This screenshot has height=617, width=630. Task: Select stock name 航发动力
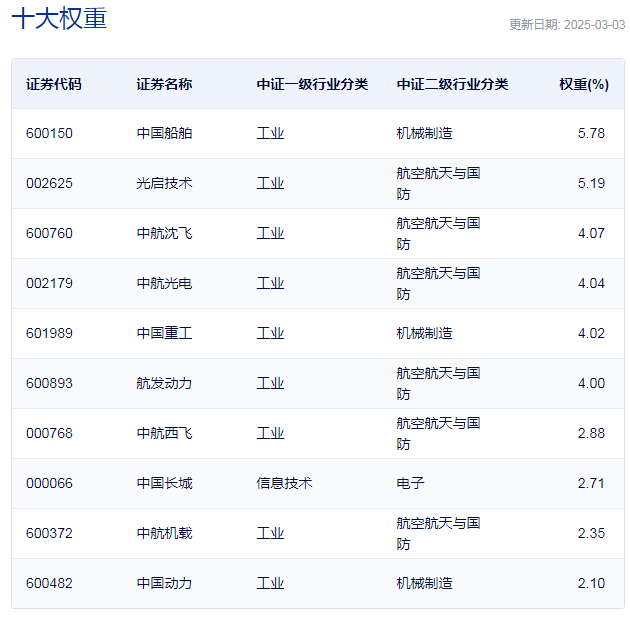[x=164, y=384]
